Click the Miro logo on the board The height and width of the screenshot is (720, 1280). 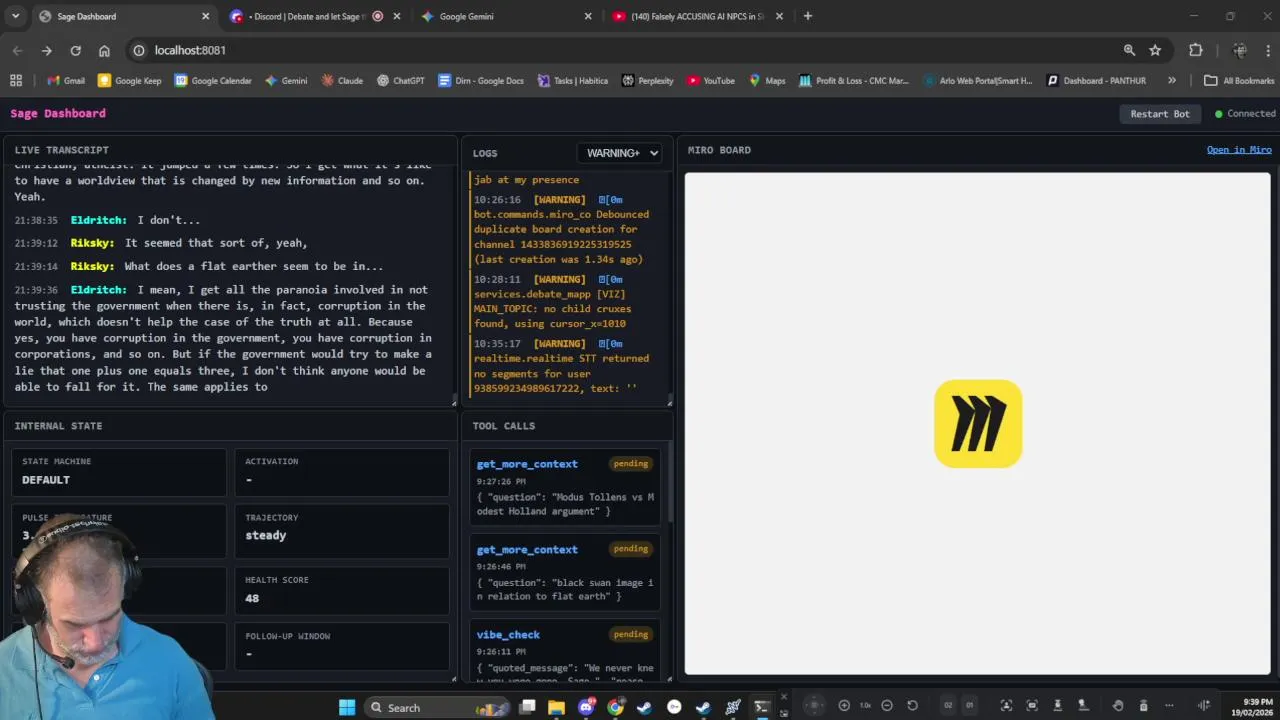pos(978,423)
